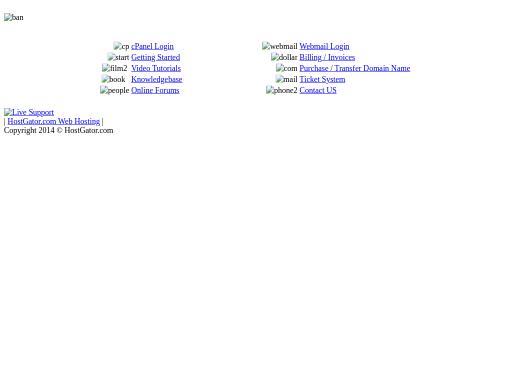Click the 'cp' icon beside cPanel Login

click(x=121, y=46)
